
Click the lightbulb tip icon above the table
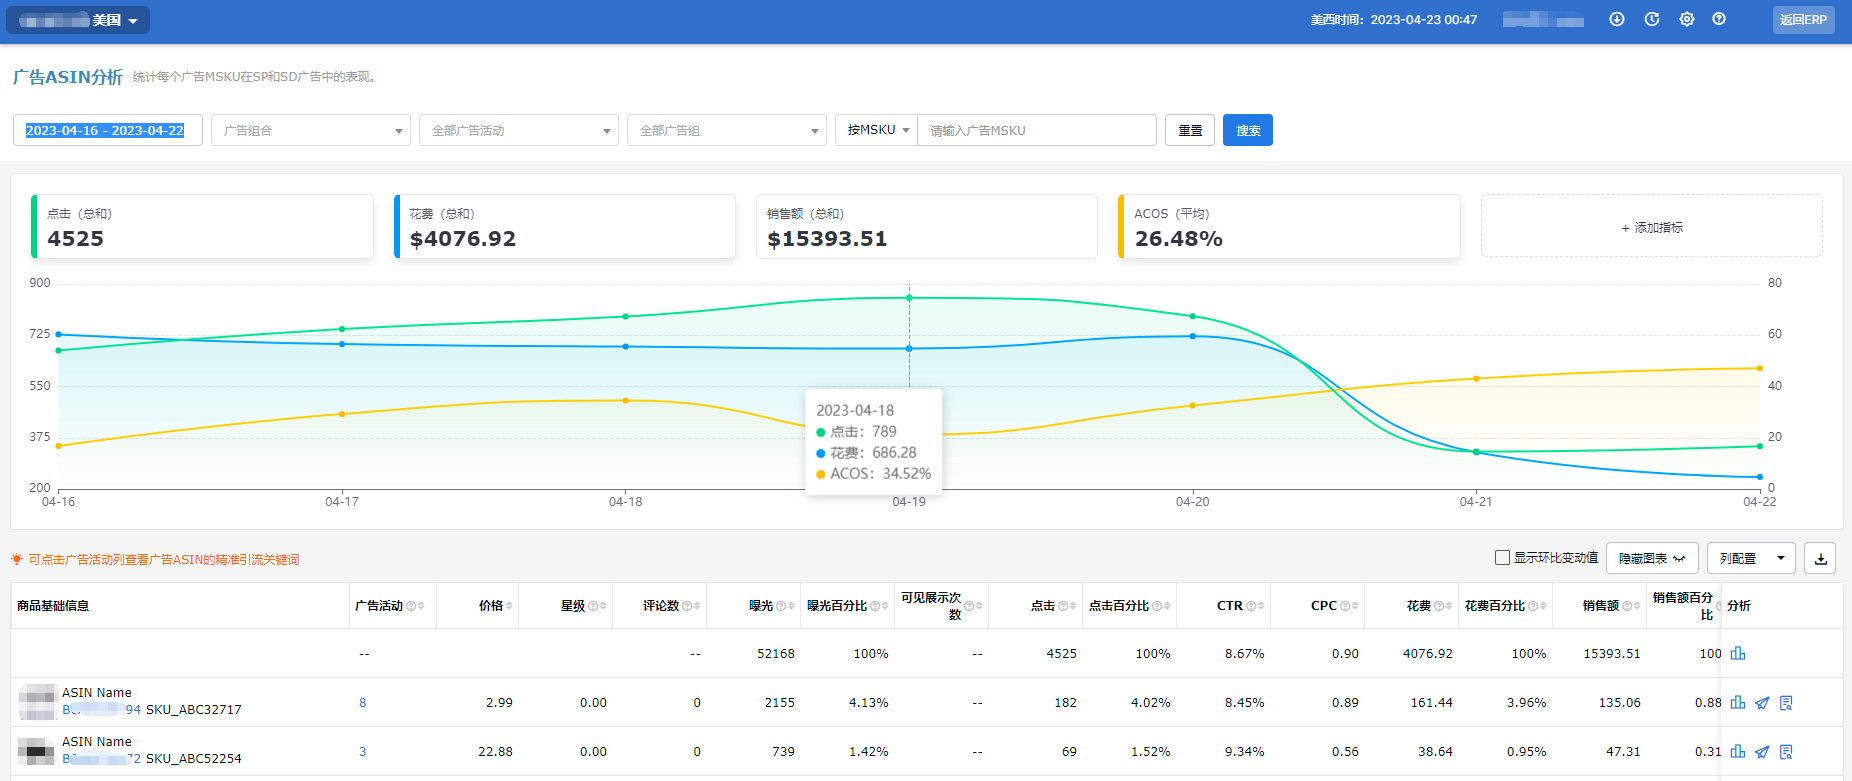(17, 559)
